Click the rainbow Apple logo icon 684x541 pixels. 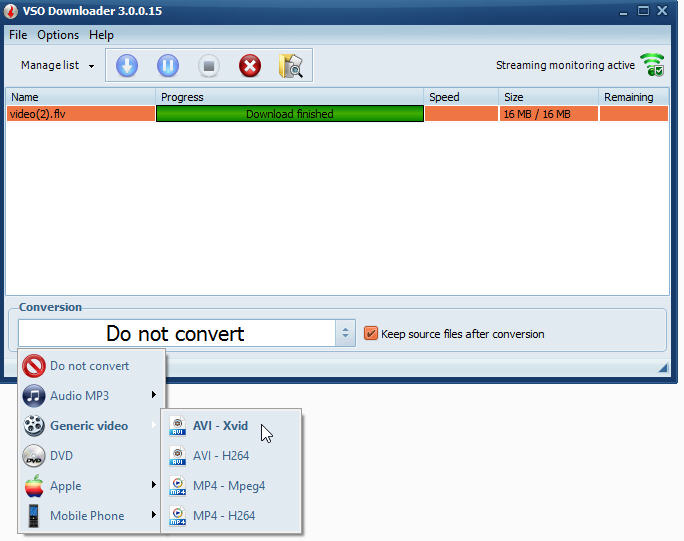click(x=34, y=486)
